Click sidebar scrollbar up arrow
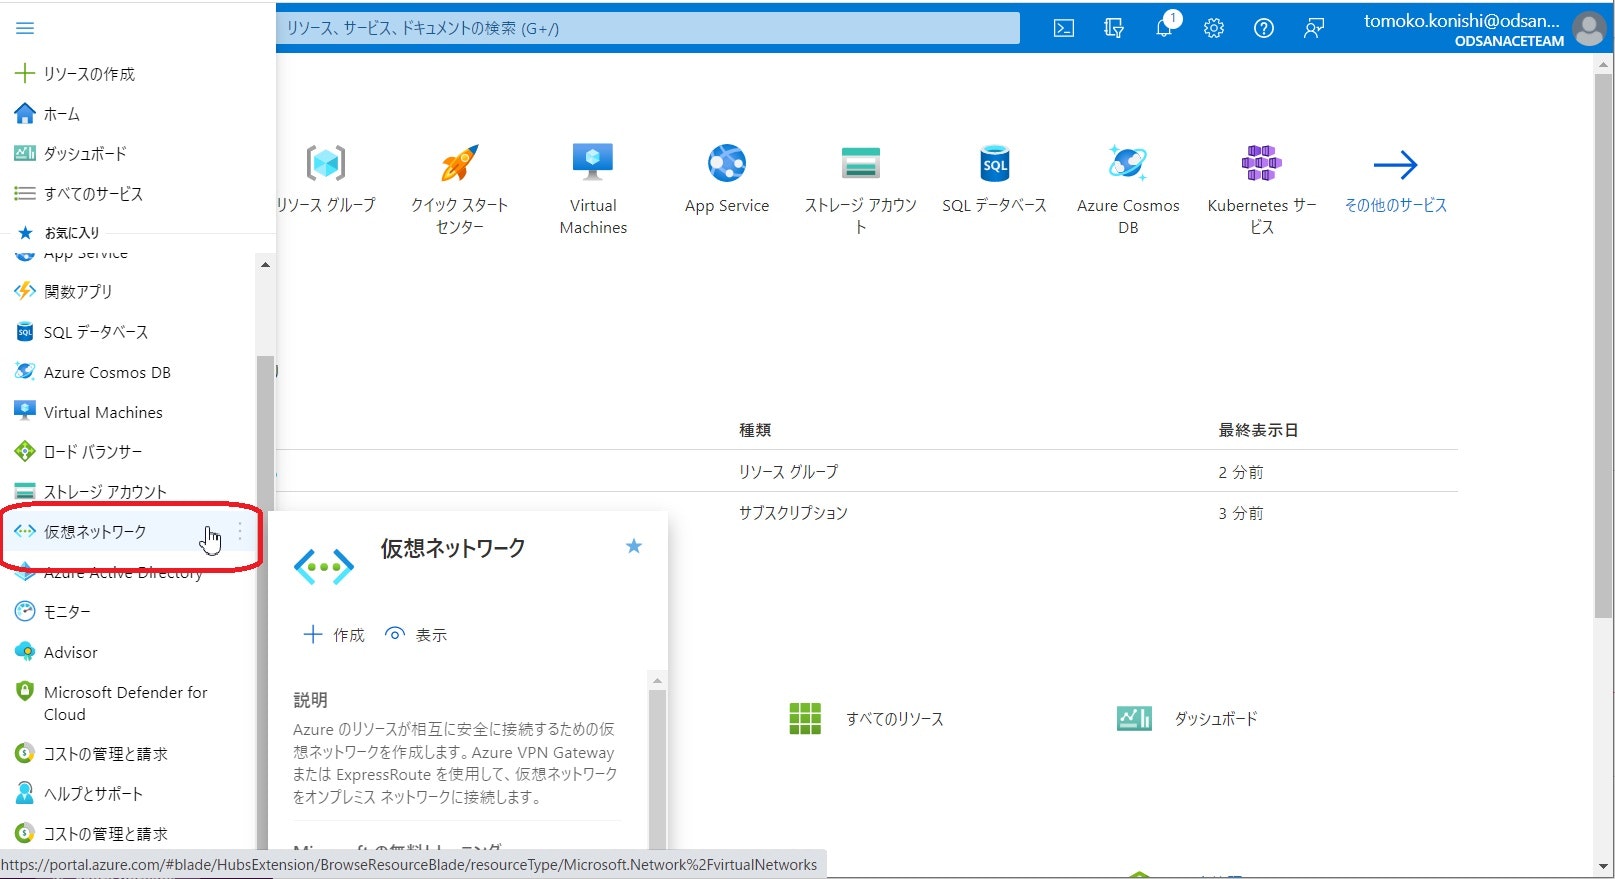The width and height of the screenshot is (1615, 879). click(265, 265)
